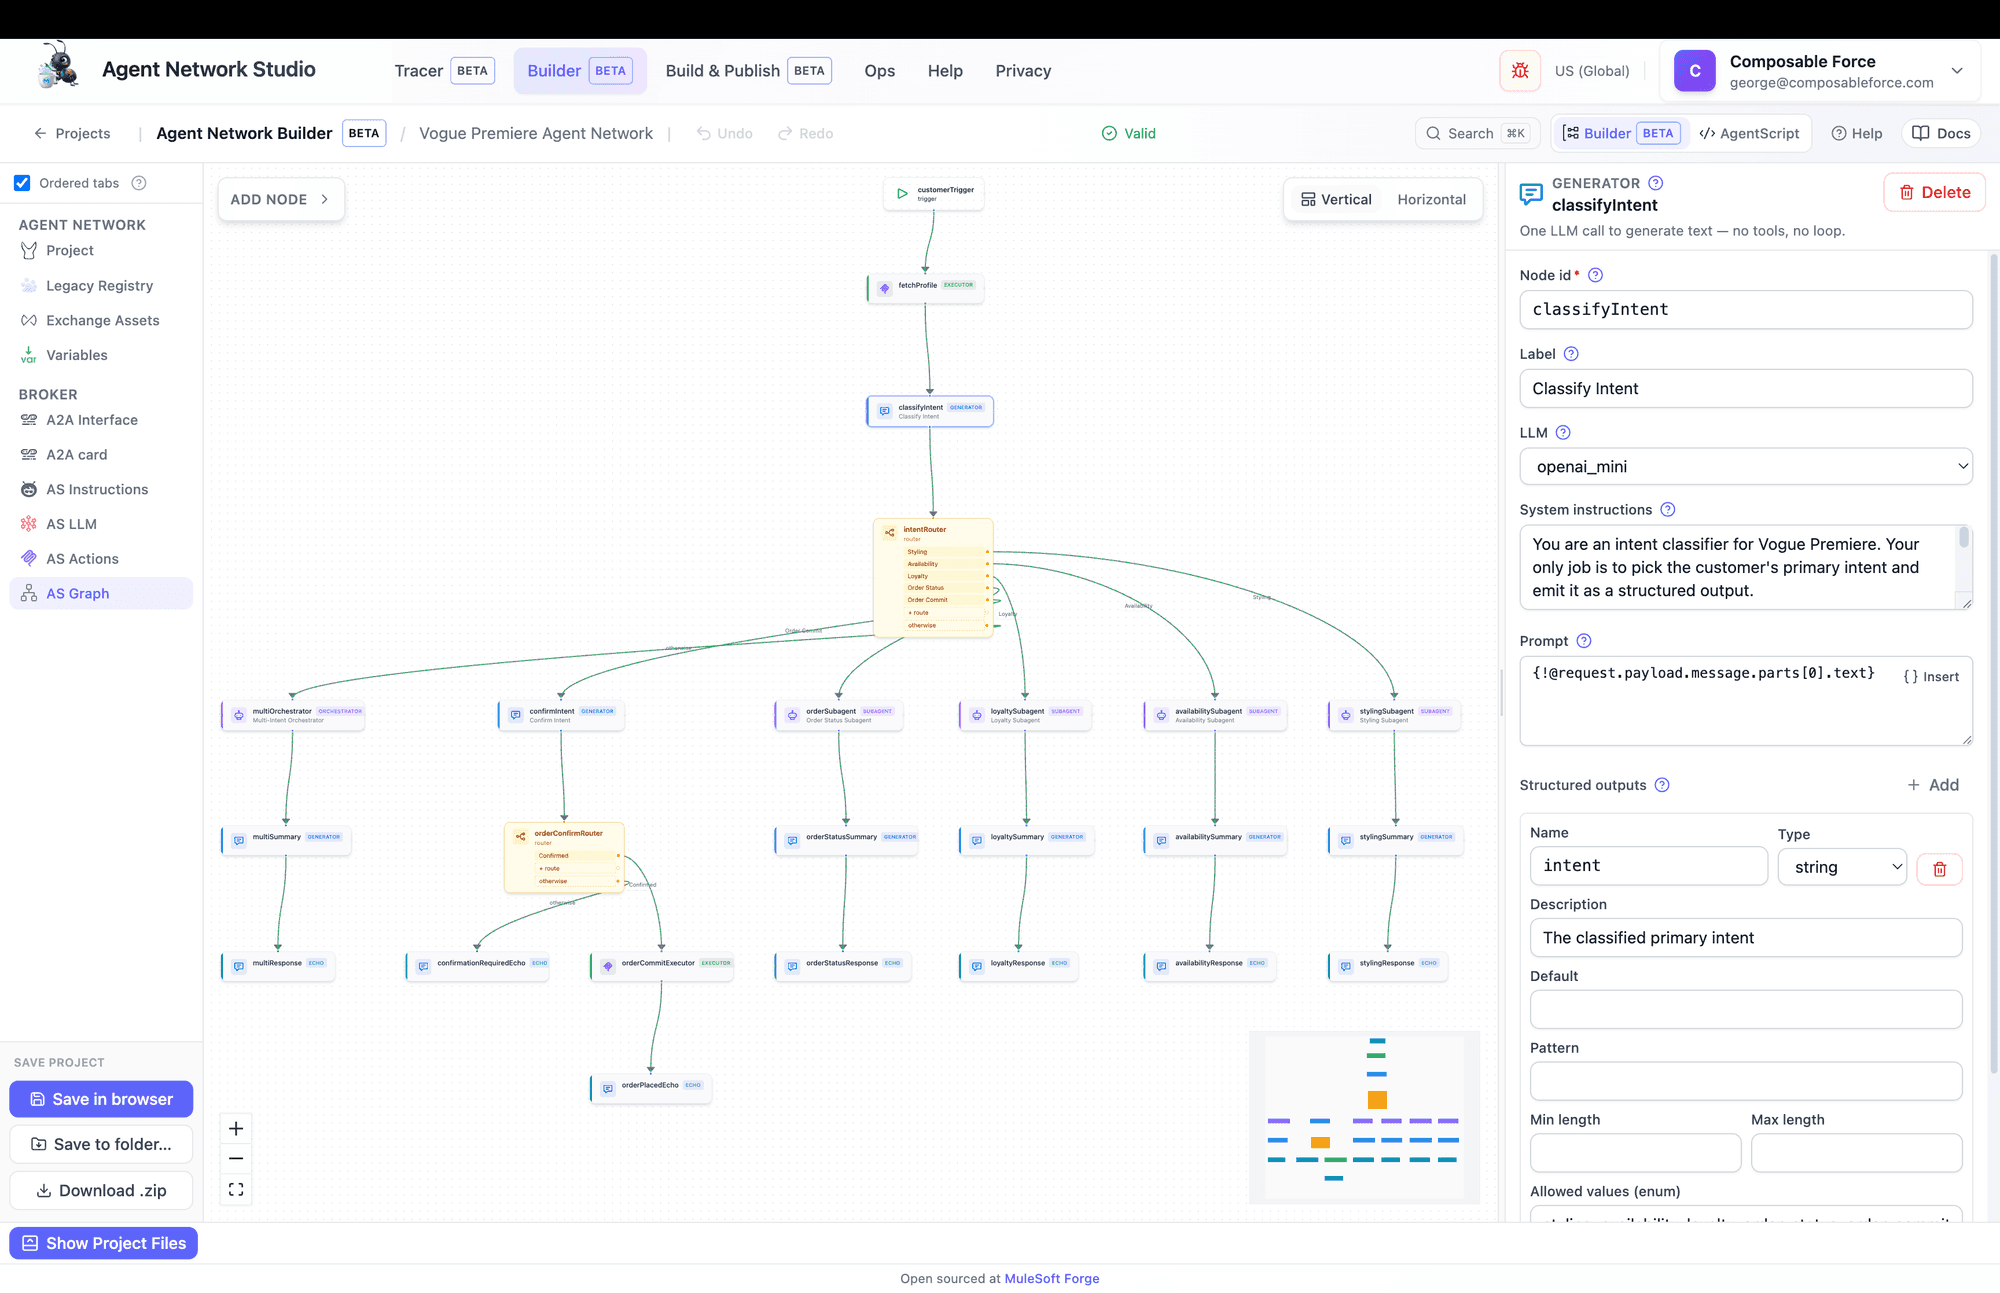
Task: Select the multiOrchestrator node
Action: click(293, 715)
